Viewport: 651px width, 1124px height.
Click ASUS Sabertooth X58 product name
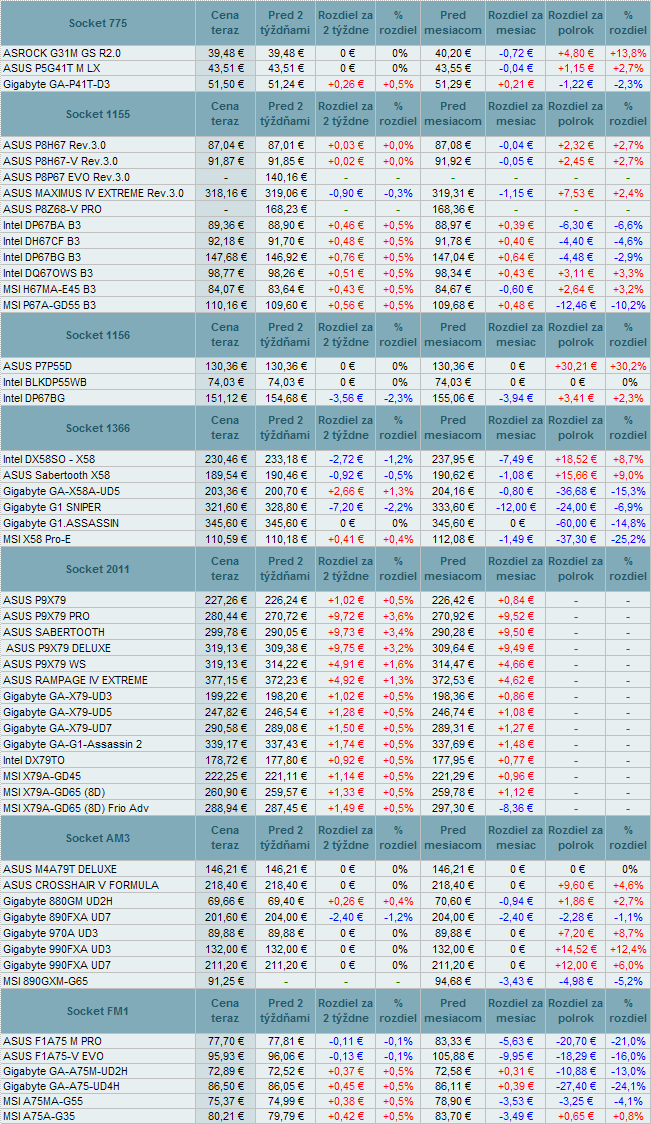click(x=57, y=475)
